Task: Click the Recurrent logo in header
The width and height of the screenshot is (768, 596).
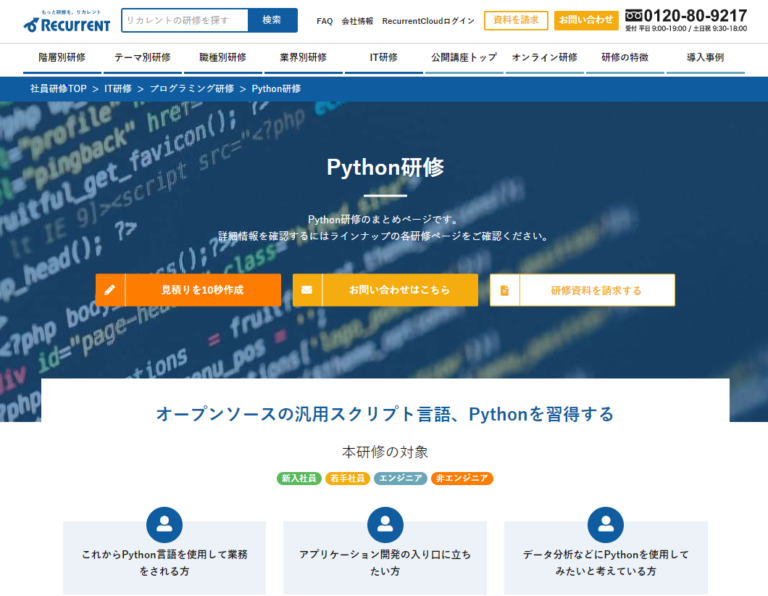Action: (x=67, y=20)
